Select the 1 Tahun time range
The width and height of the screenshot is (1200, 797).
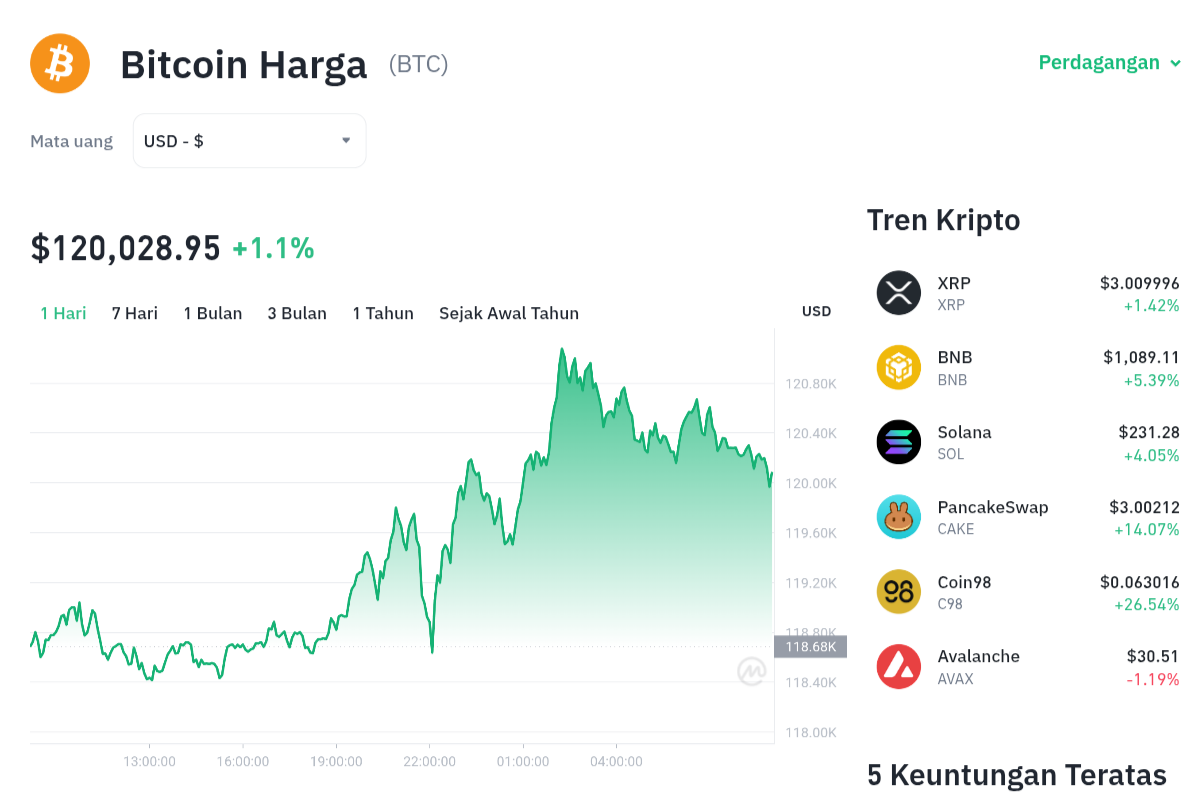(x=383, y=313)
